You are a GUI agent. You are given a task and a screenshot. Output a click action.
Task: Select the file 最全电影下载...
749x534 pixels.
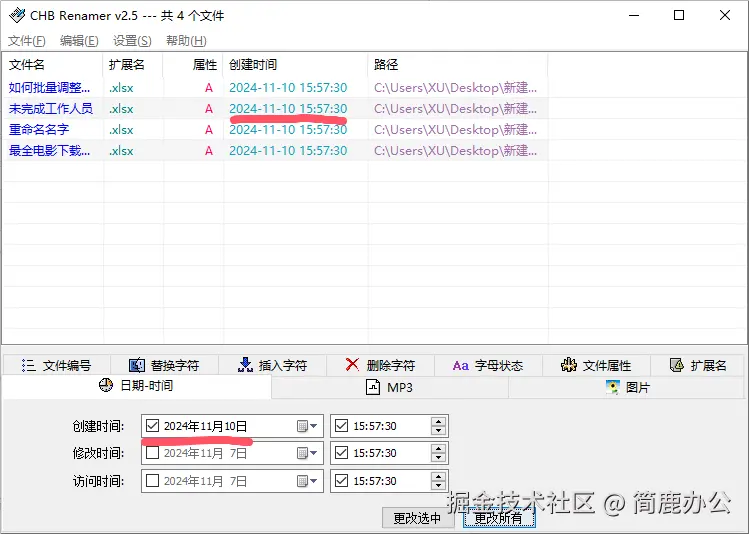tap(49, 151)
